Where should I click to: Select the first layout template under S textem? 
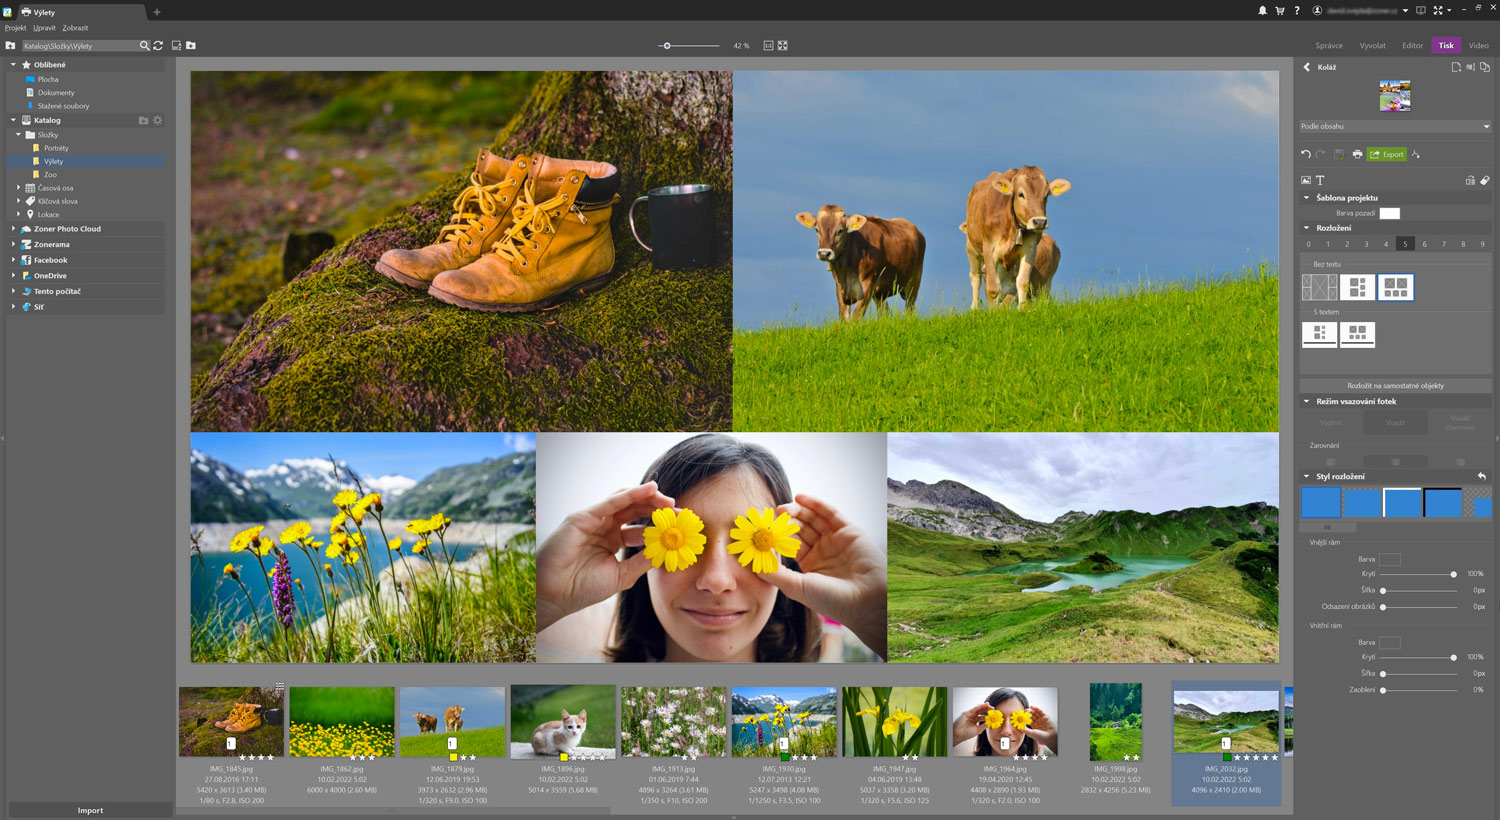[1319, 334]
